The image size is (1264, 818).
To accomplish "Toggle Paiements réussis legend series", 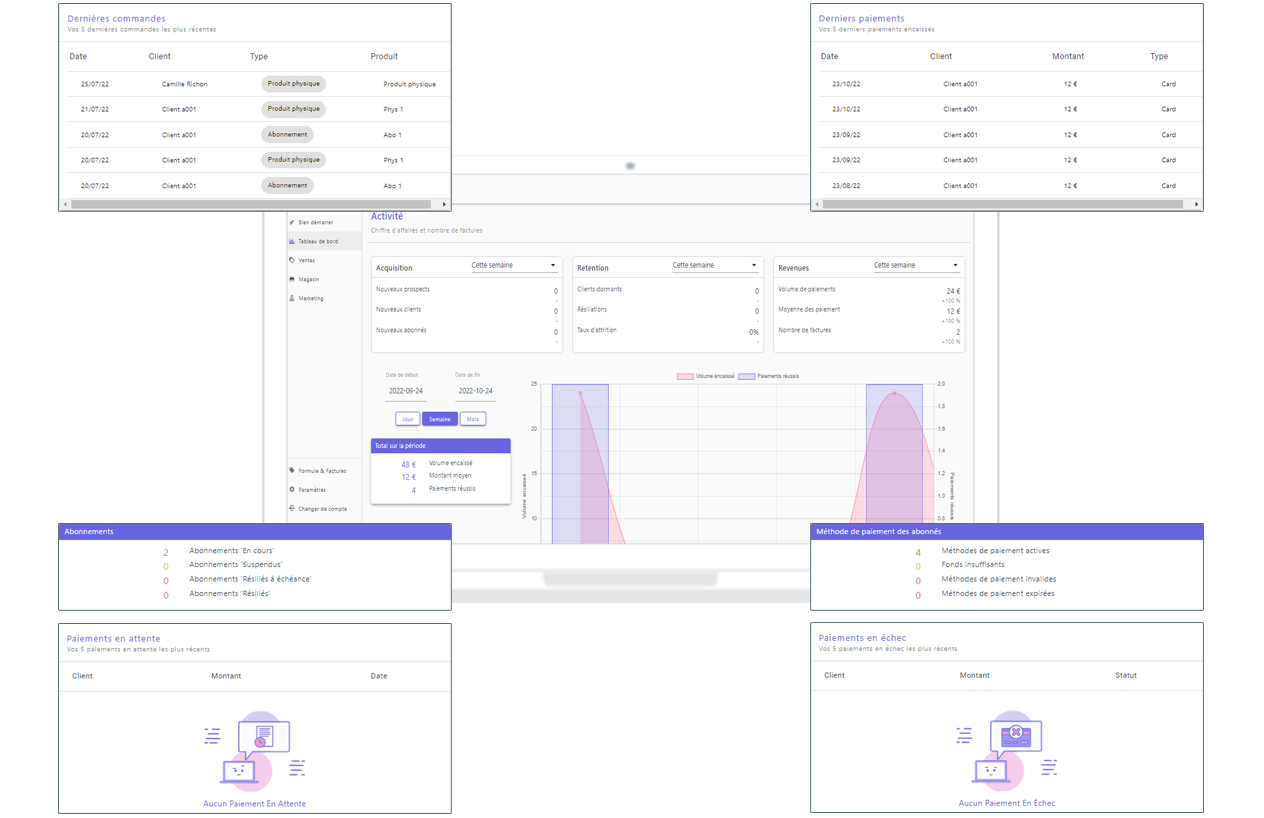I will click(769, 376).
